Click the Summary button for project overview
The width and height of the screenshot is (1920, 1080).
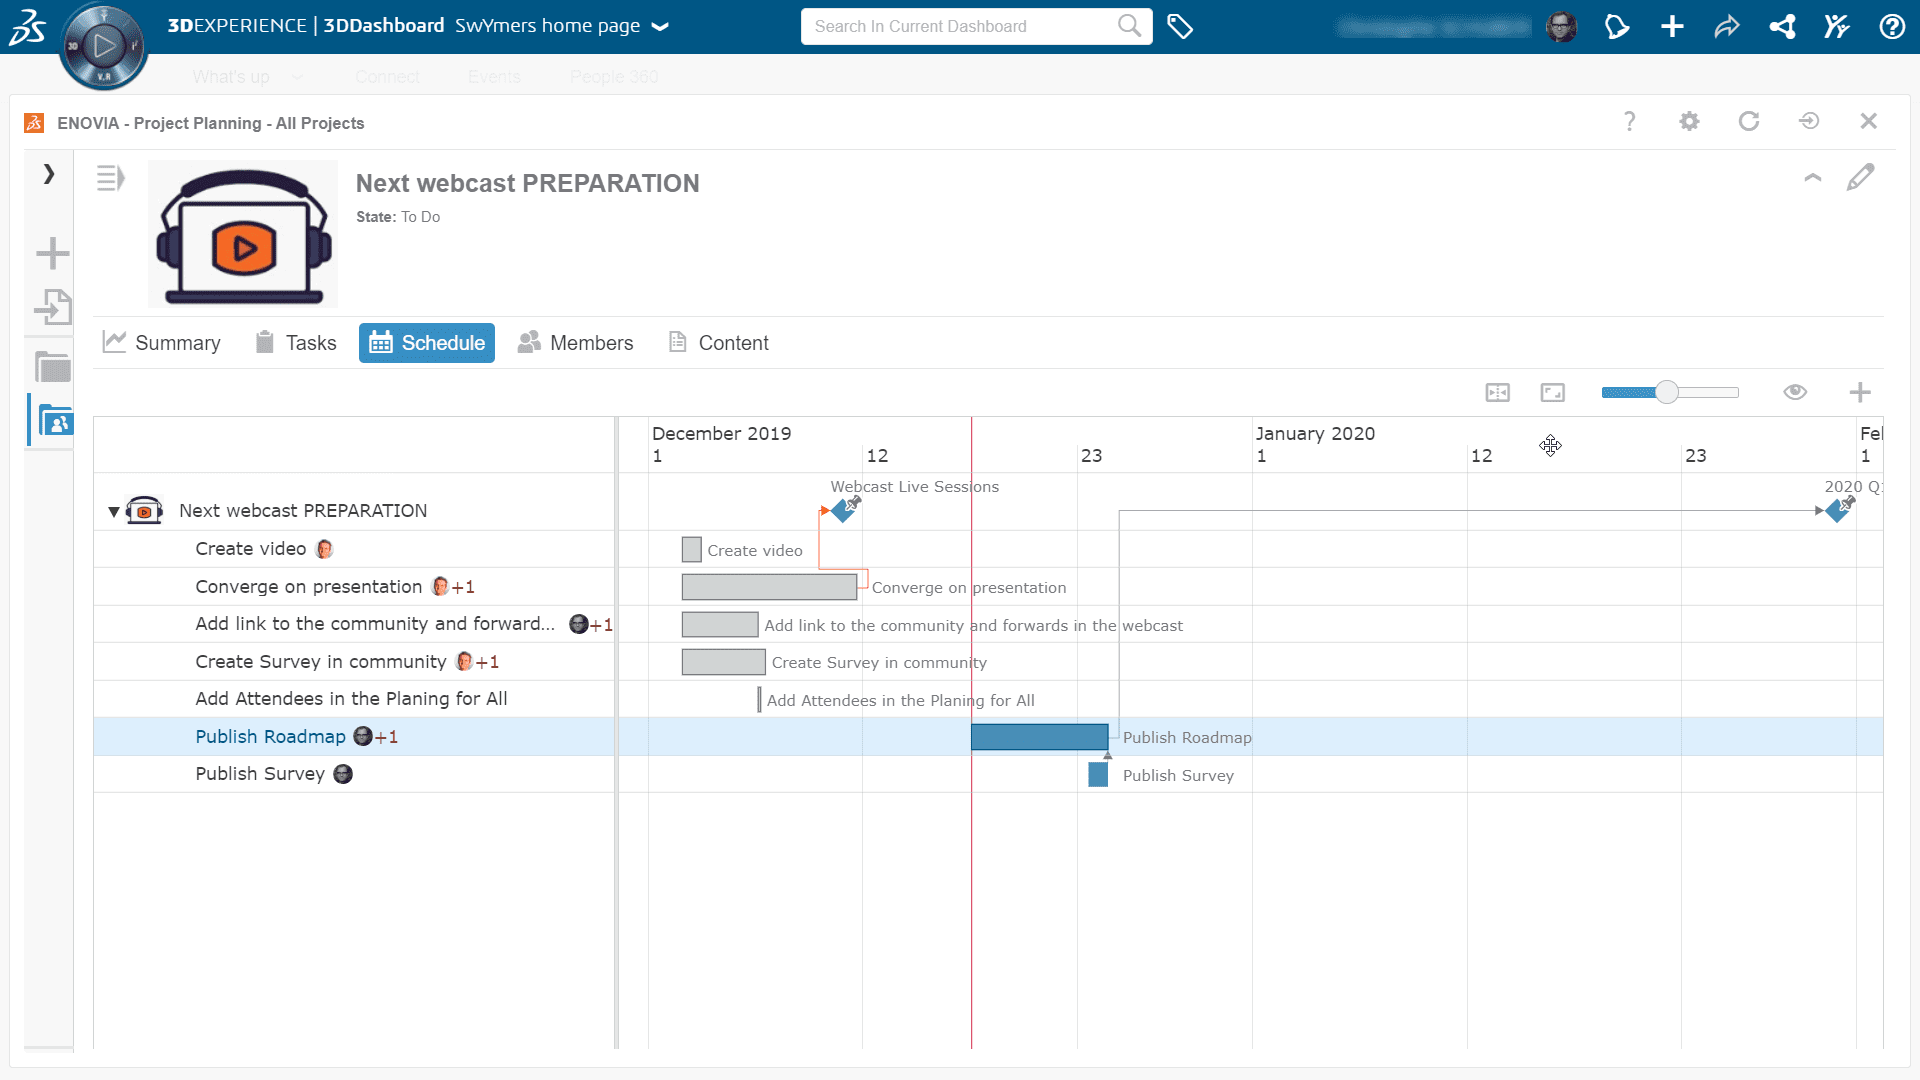pos(161,343)
